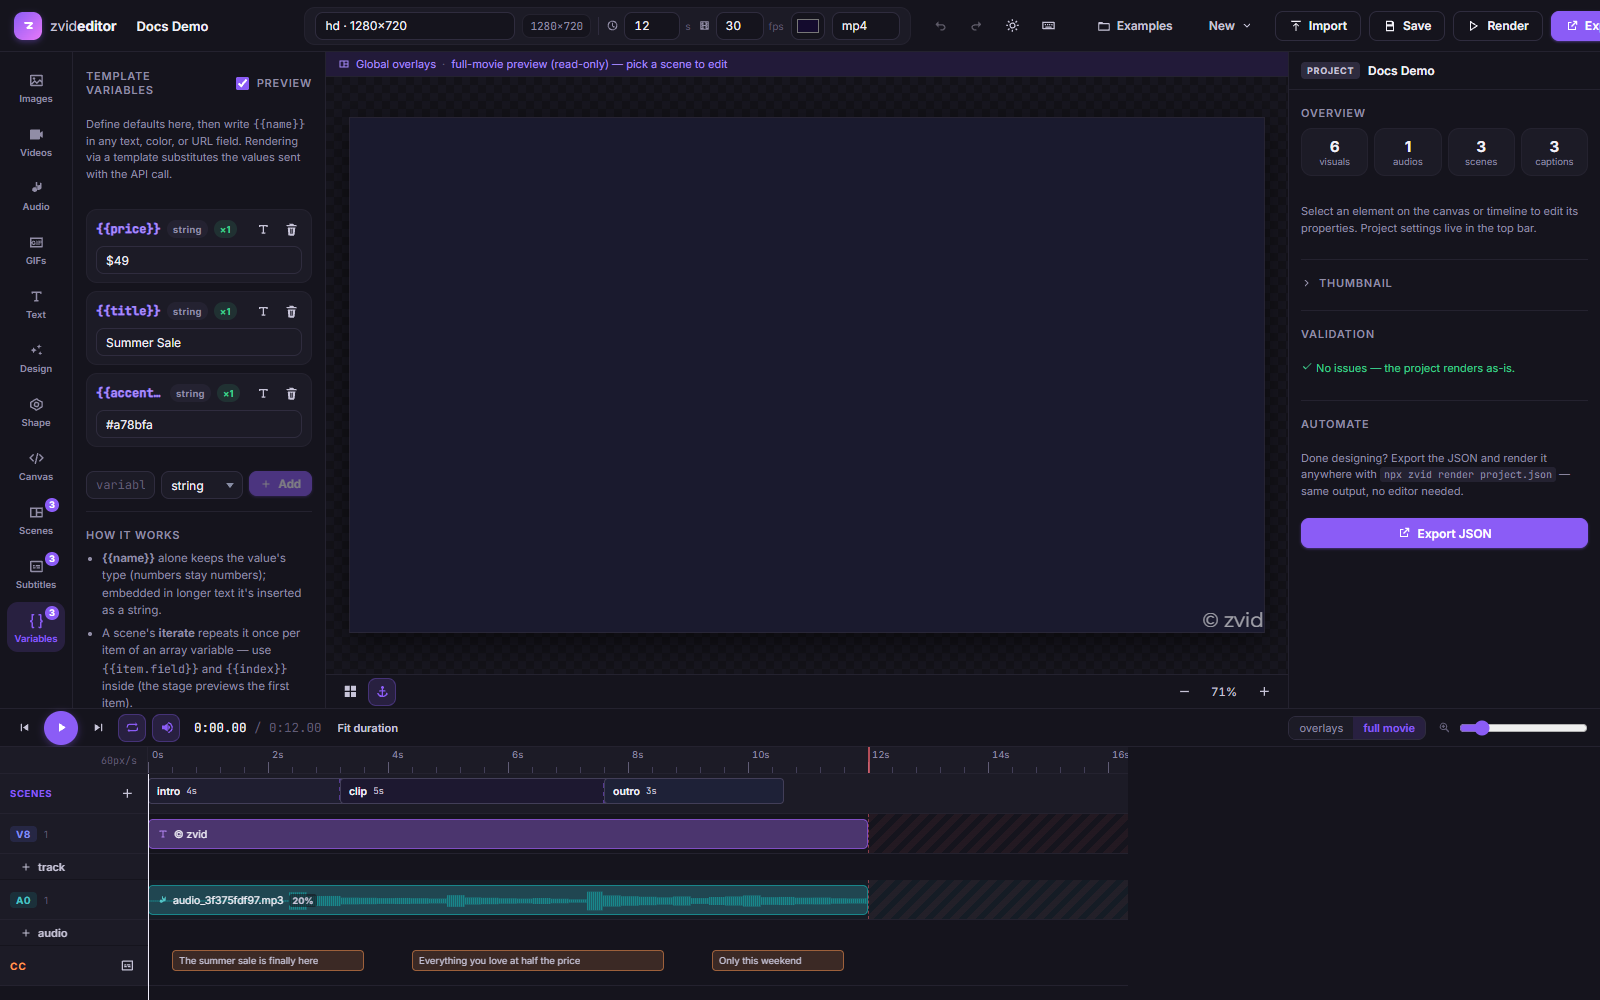Viewport: 1600px width, 1000px height.
Task: Uncheck the PREVIEW checkbox
Action: point(242,83)
